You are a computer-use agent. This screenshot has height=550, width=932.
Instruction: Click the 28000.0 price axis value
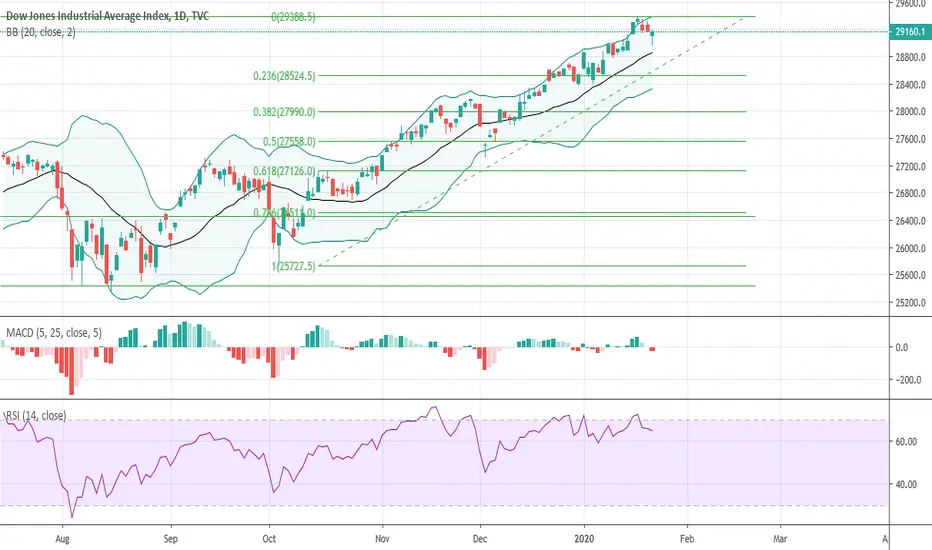click(911, 112)
